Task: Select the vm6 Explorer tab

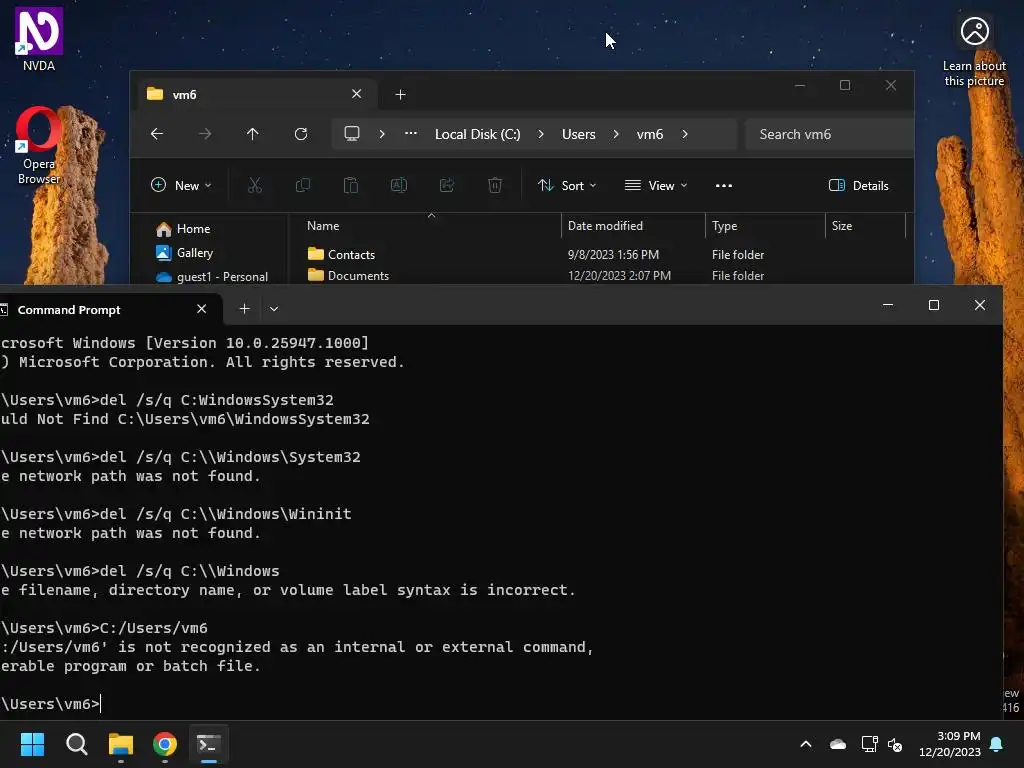Action: click(x=255, y=95)
